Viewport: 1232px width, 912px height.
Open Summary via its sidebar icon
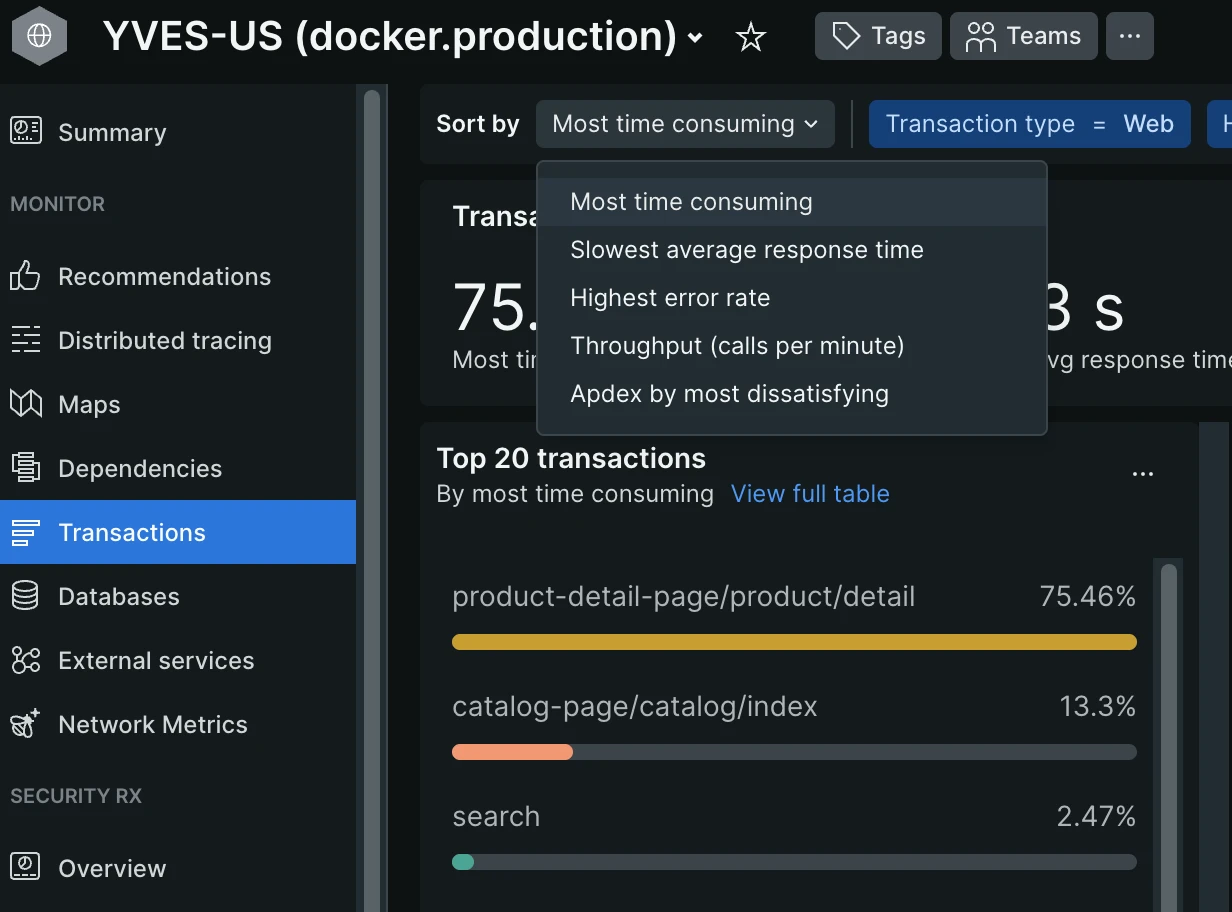pyautogui.click(x=25, y=132)
